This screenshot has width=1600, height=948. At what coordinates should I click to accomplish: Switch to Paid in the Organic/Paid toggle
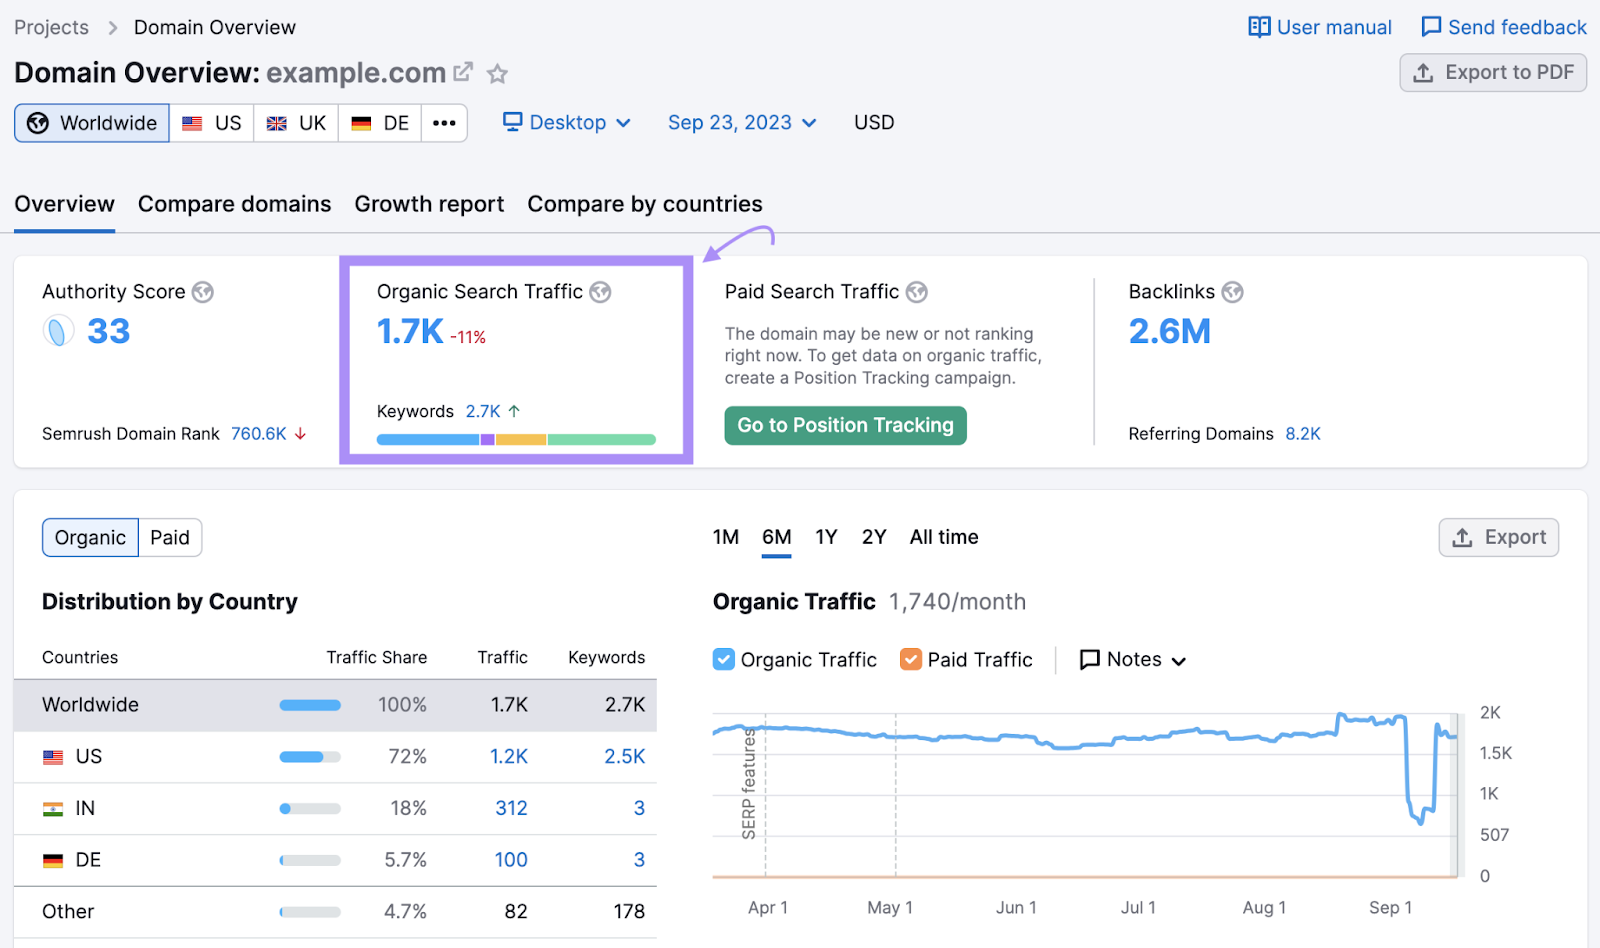[169, 537]
